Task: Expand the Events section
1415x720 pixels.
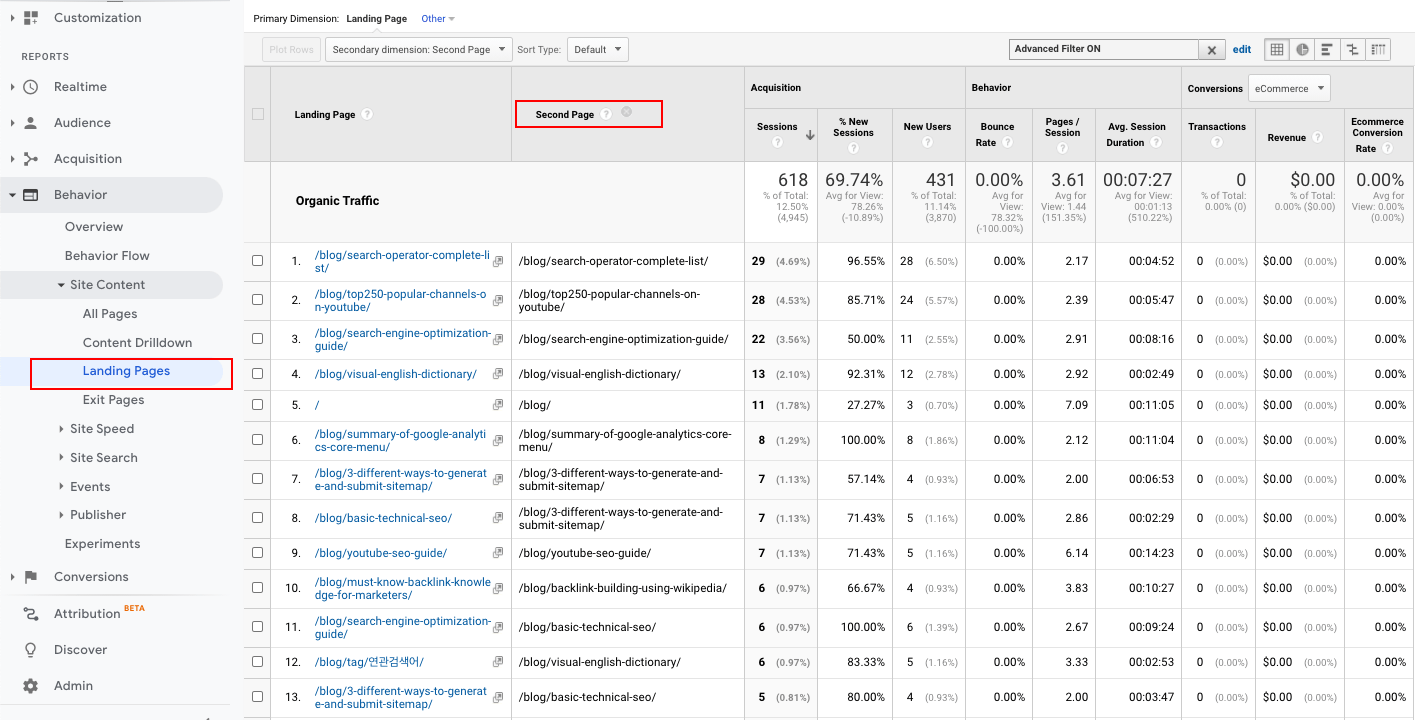Action: 61,487
